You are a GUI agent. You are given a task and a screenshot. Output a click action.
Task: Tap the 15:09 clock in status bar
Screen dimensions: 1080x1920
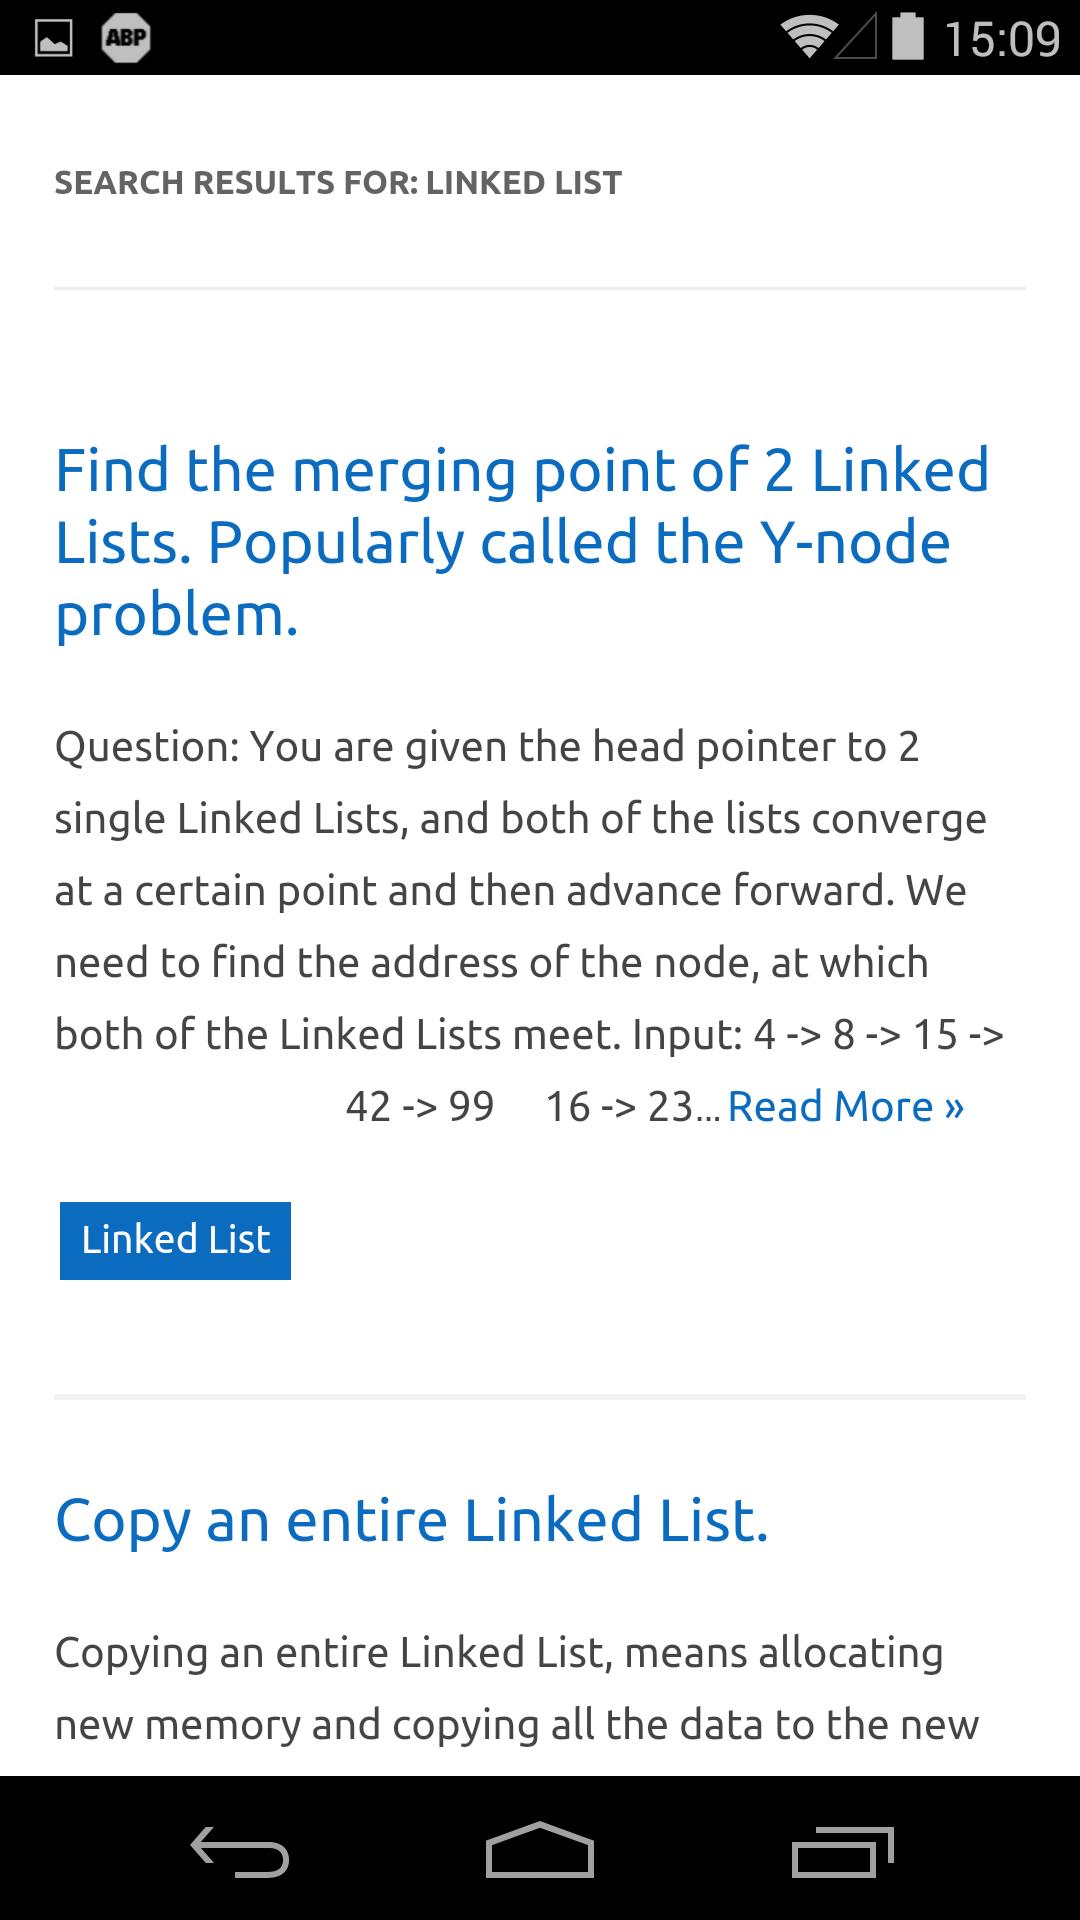tap(1002, 39)
